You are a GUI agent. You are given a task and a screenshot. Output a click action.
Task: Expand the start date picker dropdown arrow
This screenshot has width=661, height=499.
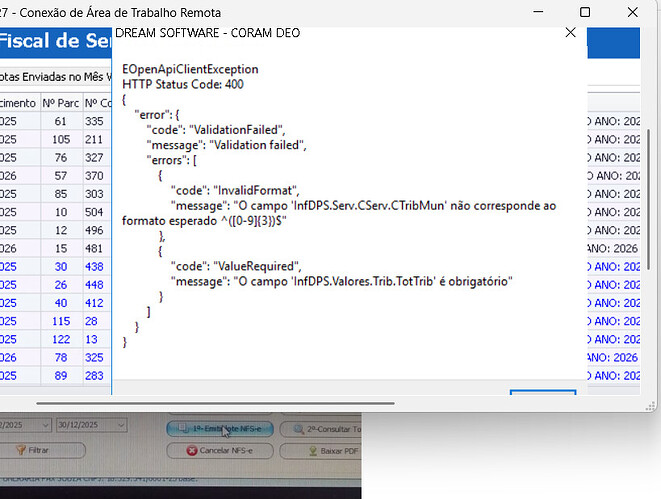pos(43,427)
